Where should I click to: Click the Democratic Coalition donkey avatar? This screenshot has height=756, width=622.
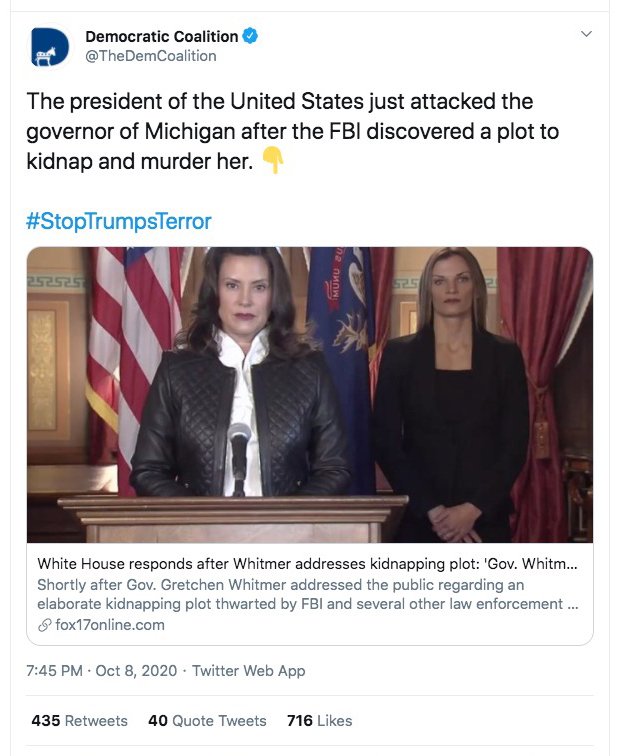click(50, 46)
